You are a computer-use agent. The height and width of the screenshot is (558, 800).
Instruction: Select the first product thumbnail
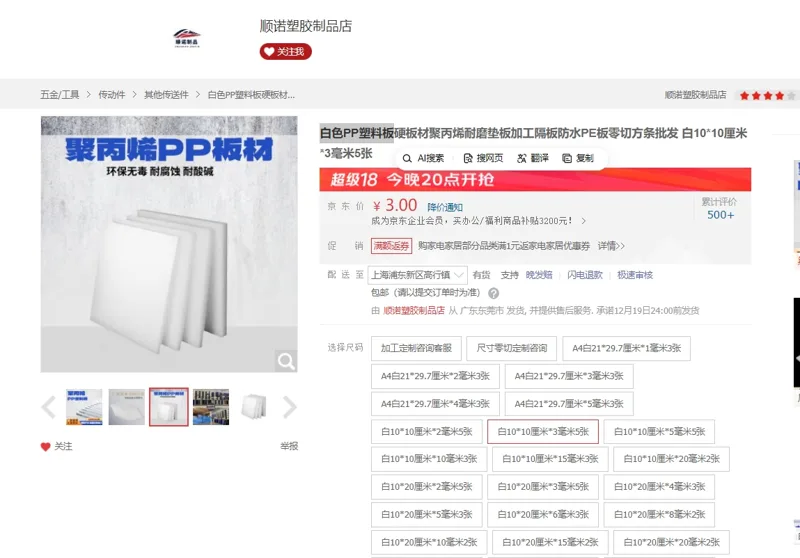pos(84,407)
